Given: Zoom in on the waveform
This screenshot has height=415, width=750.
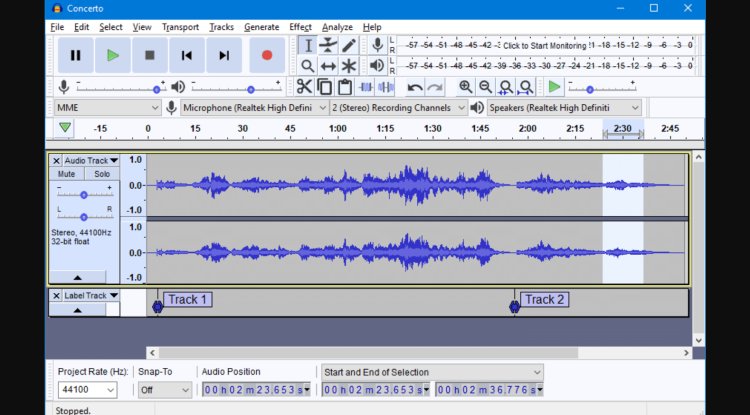Looking at the screenshot, I should tap(465, 87).
